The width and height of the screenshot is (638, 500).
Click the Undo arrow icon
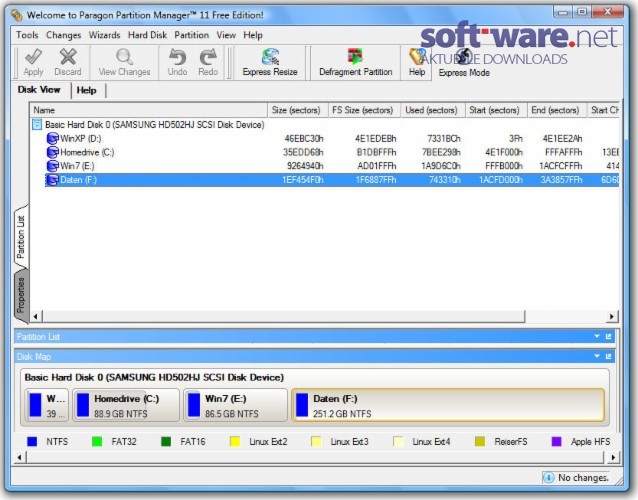point(177,57)
